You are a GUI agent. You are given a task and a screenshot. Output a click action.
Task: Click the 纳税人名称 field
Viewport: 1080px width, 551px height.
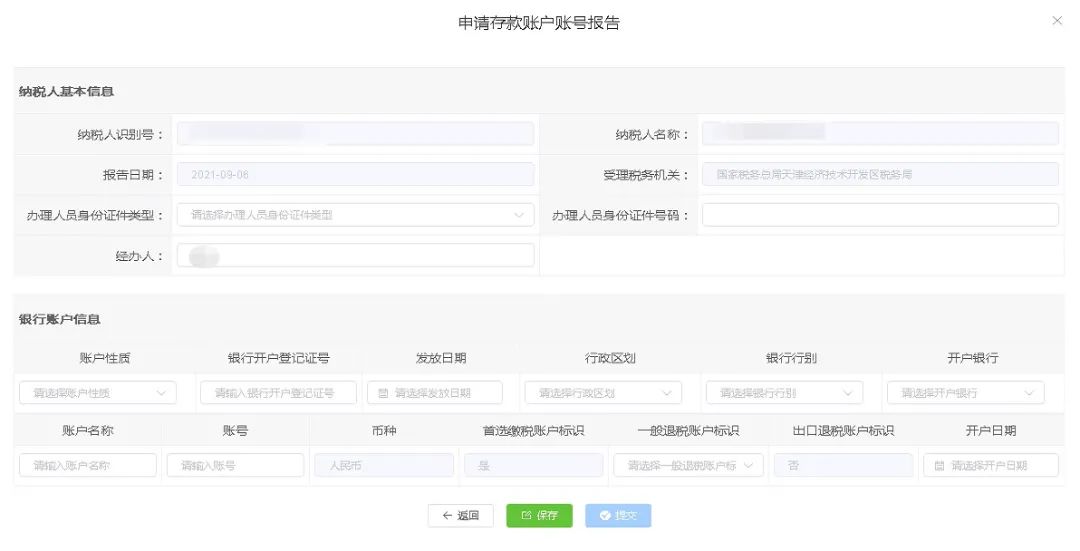[x=880, y=134]
